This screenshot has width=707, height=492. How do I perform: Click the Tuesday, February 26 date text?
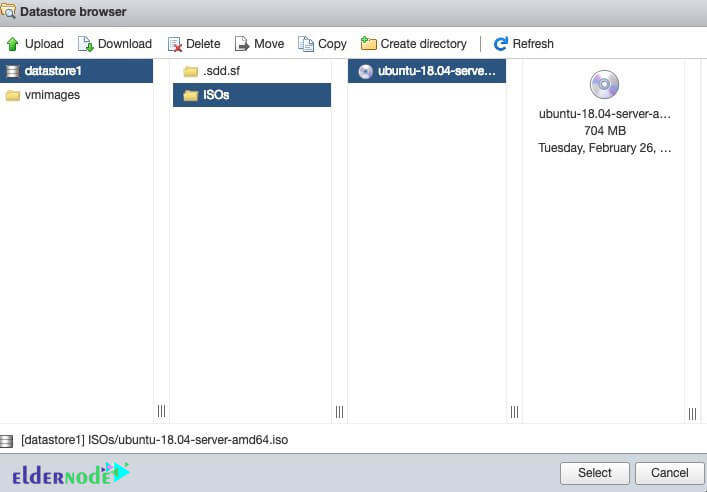[605, 148]
